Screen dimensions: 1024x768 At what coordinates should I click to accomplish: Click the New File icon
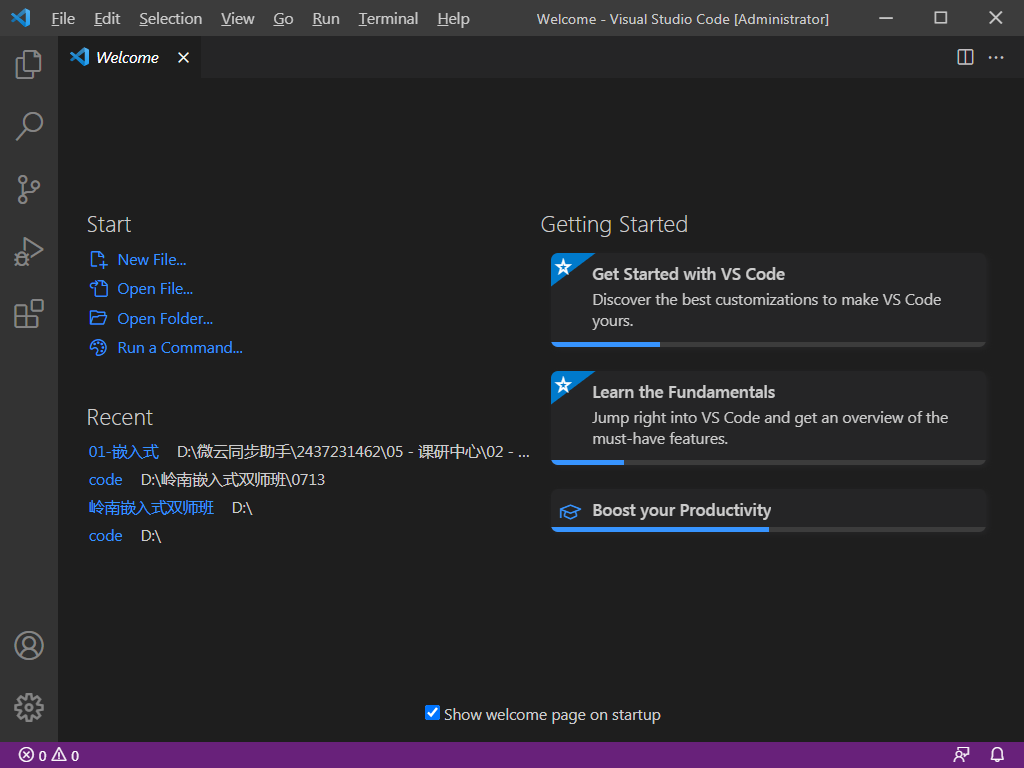[98, 259]
